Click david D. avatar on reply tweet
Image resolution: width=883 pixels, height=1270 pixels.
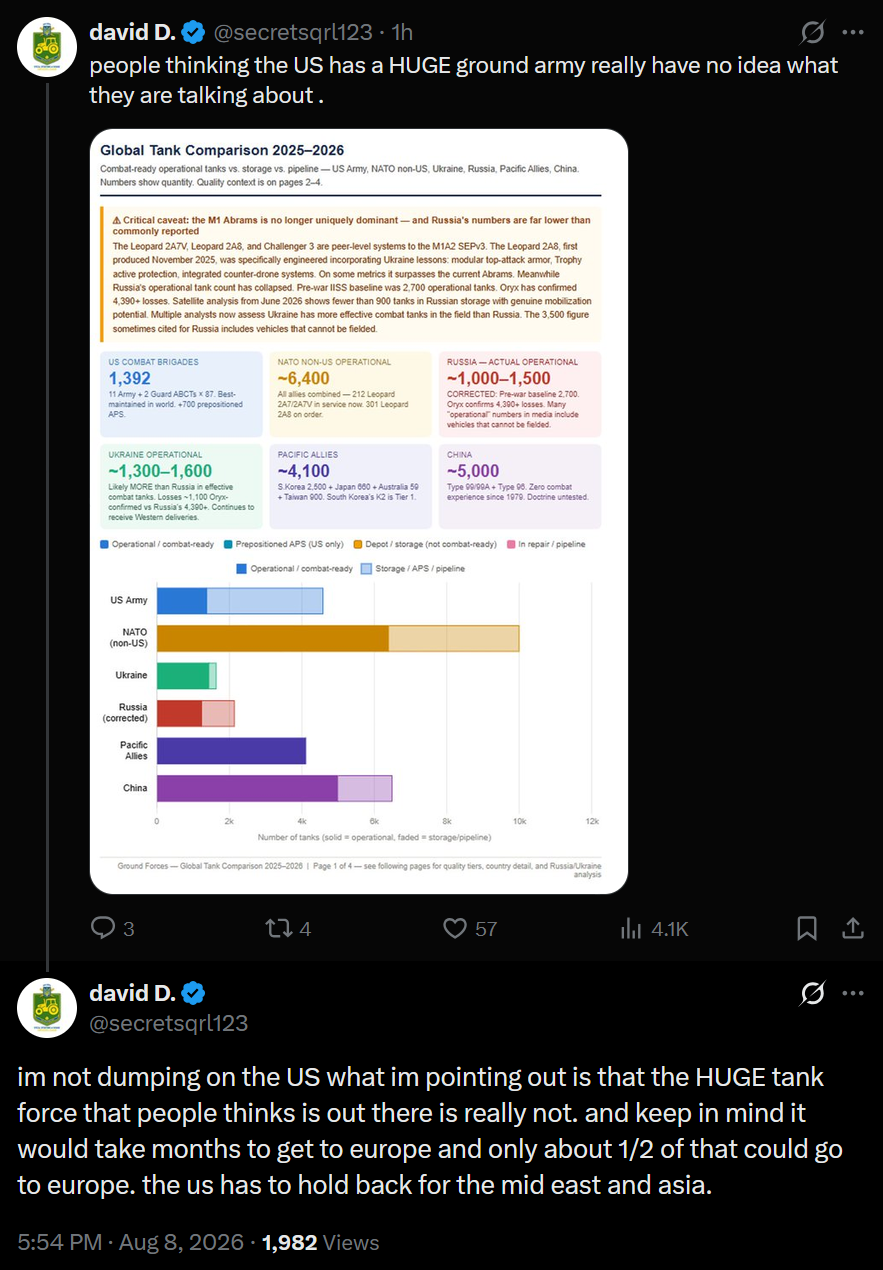pyautogui.click(x=47, y=1007)
